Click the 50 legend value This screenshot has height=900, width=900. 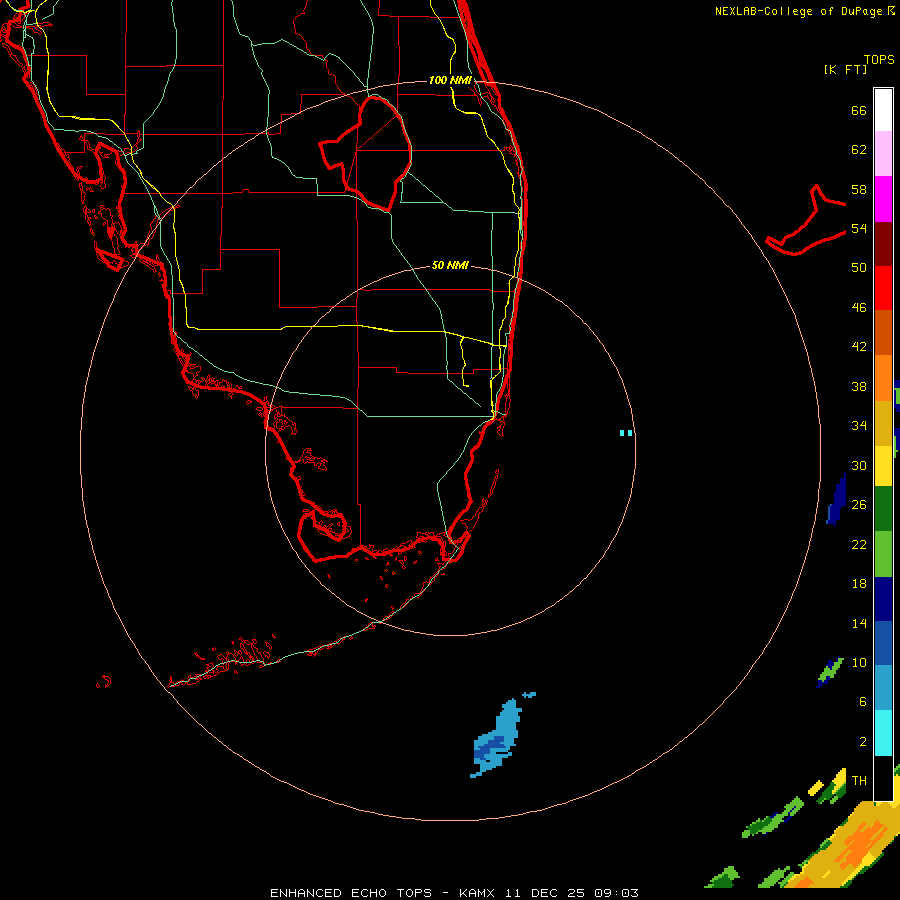[x=859, y=267]
